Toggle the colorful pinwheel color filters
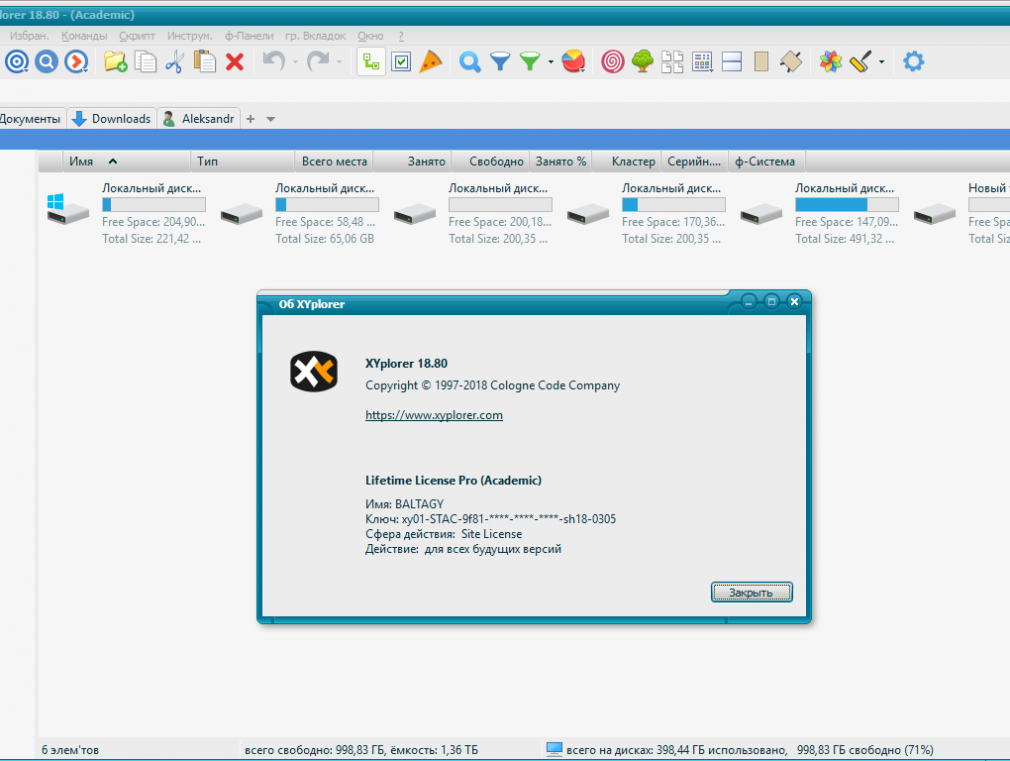1010x761 pixels. click(x=830, y=62)
